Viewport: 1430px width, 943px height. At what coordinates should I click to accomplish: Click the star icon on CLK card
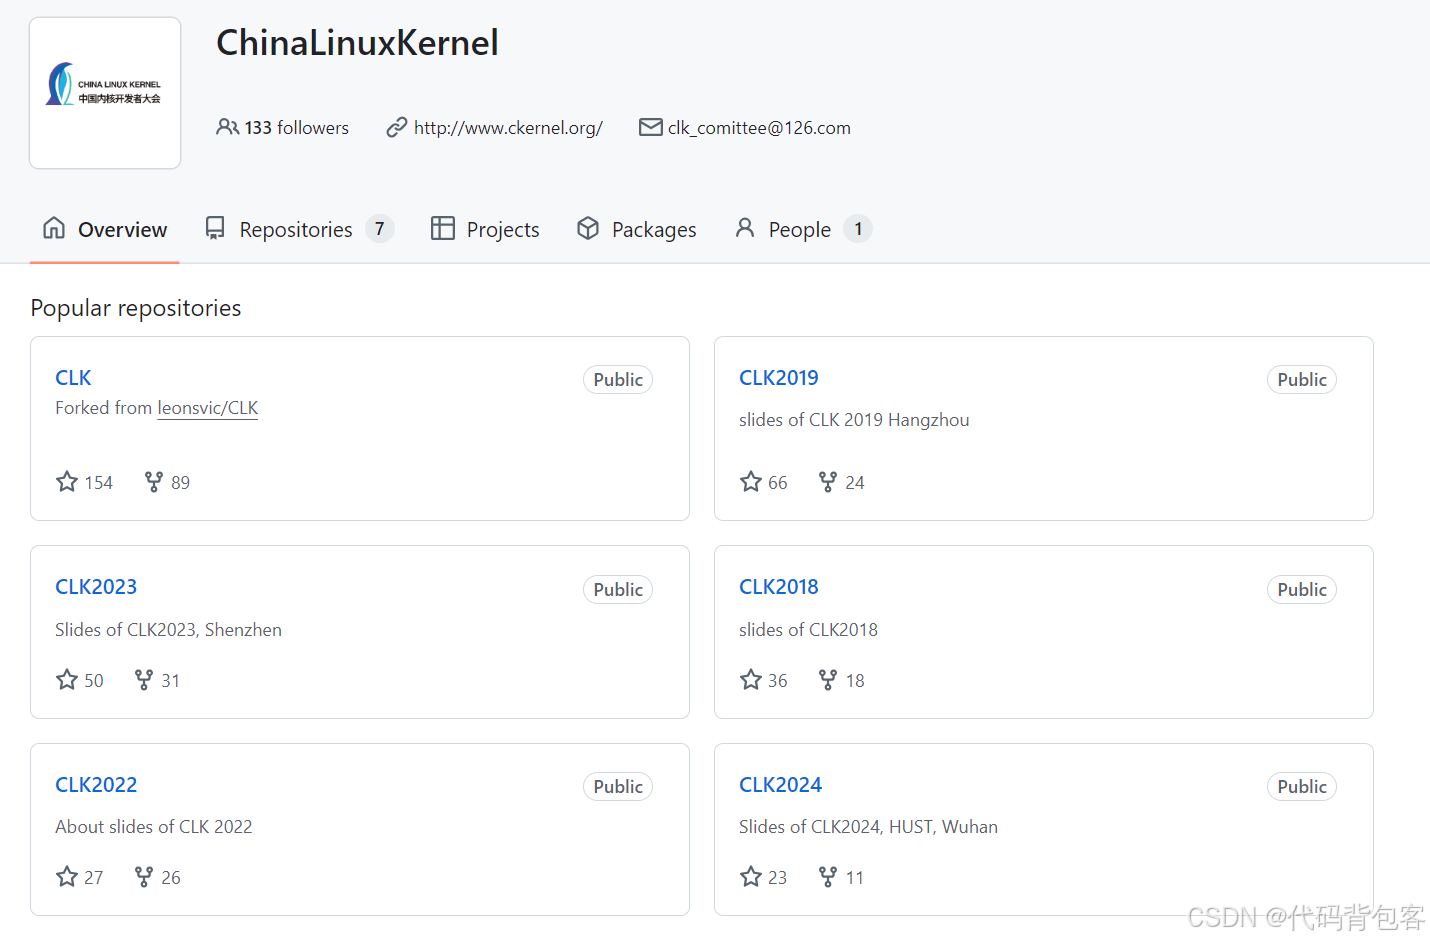pos(67,482)
